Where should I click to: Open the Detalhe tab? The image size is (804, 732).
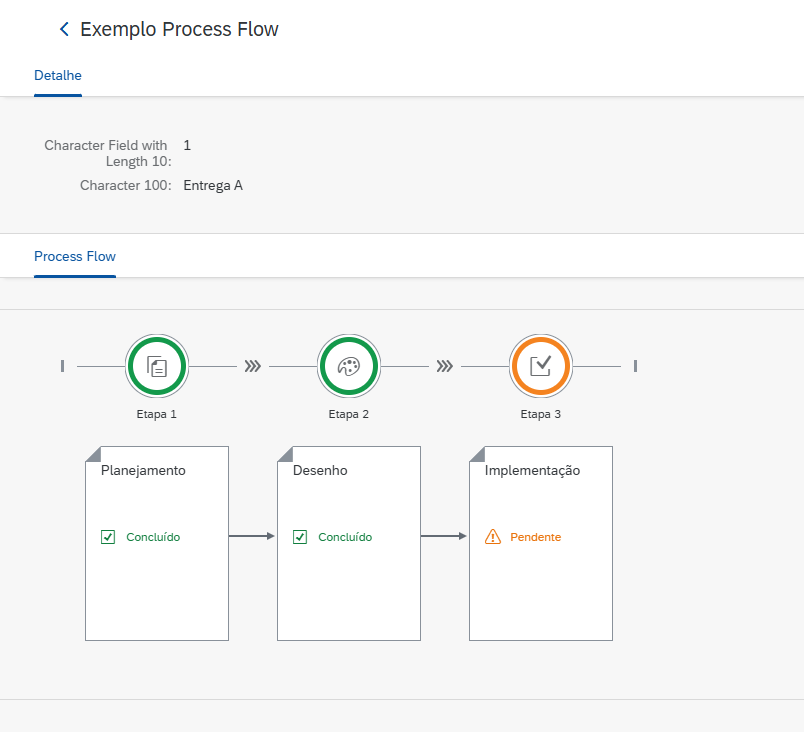click(x=57, y=75)
